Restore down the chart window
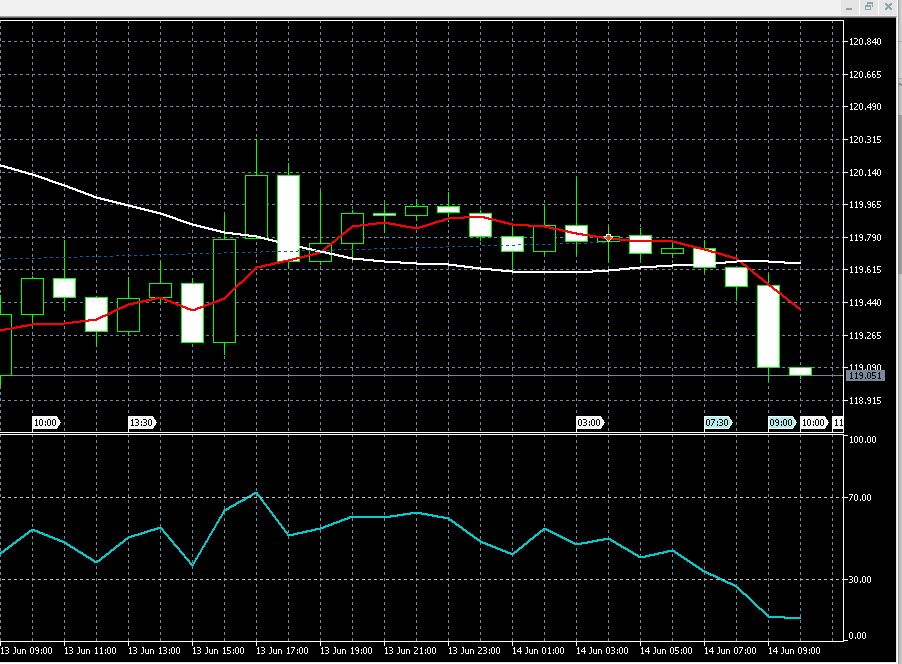Screen dimensions: 902x664 click(x=869, y=6)
